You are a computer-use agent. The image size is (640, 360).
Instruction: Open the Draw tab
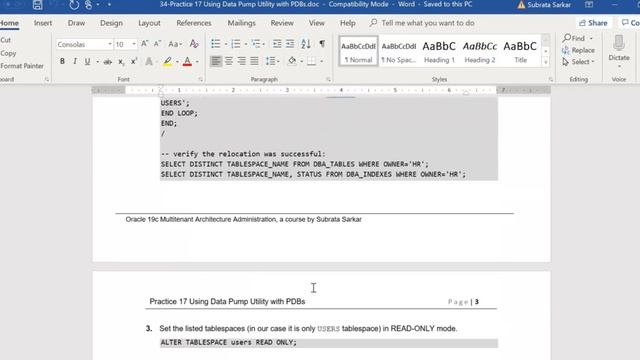(76, 23)
